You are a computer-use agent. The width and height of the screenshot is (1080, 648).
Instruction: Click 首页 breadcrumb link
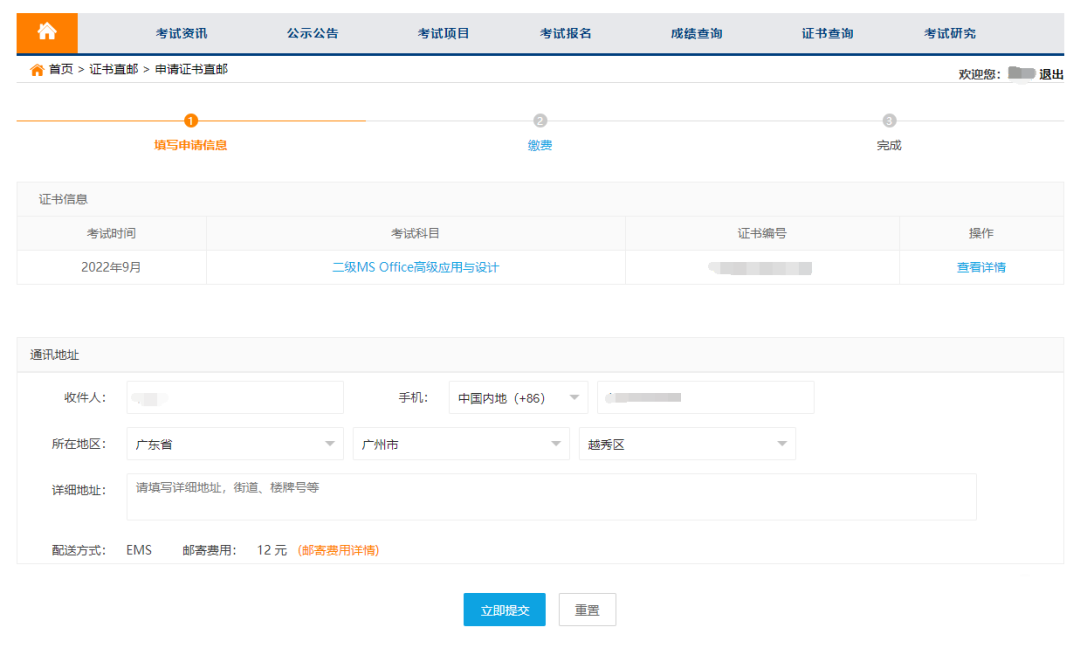61,69
